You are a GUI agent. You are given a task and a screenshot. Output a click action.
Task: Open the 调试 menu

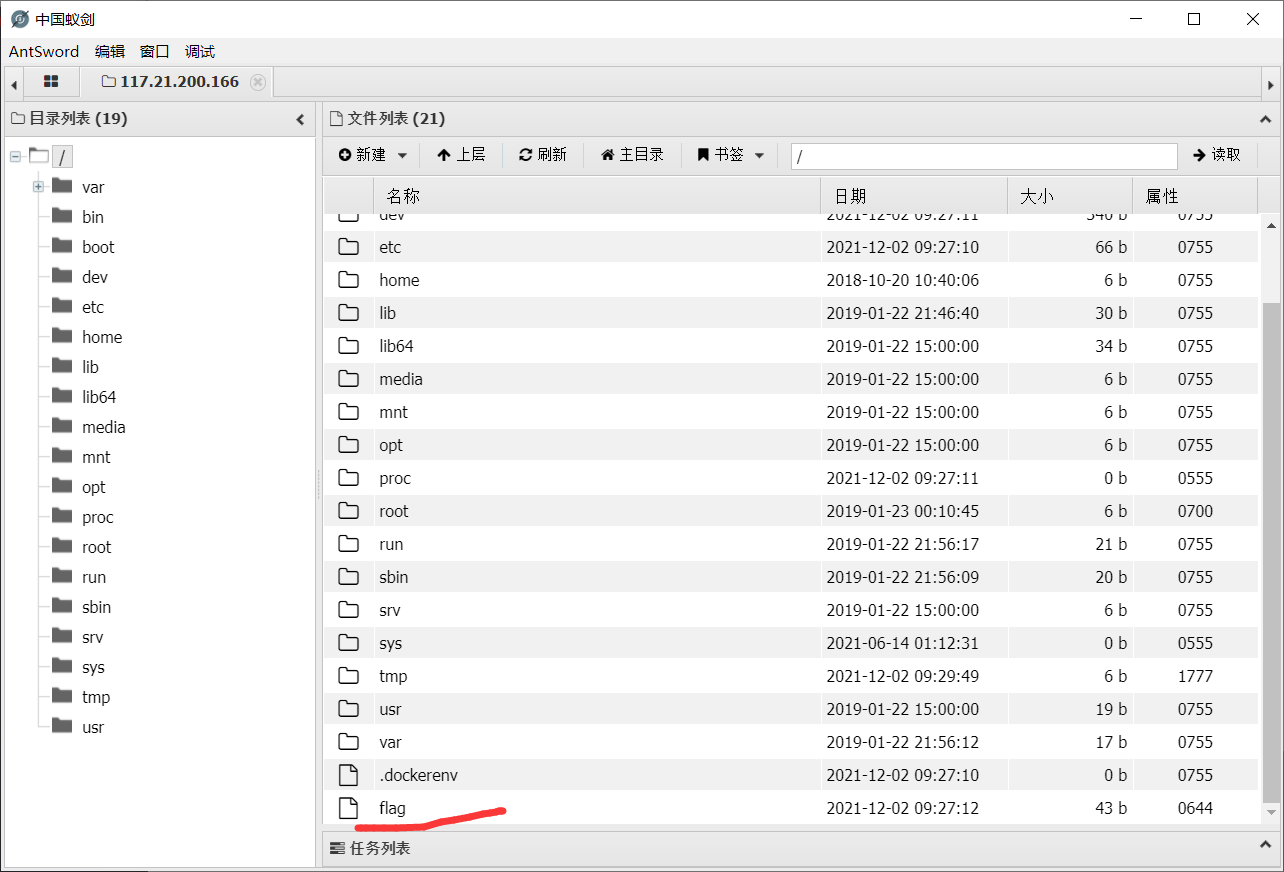(200, 51)
